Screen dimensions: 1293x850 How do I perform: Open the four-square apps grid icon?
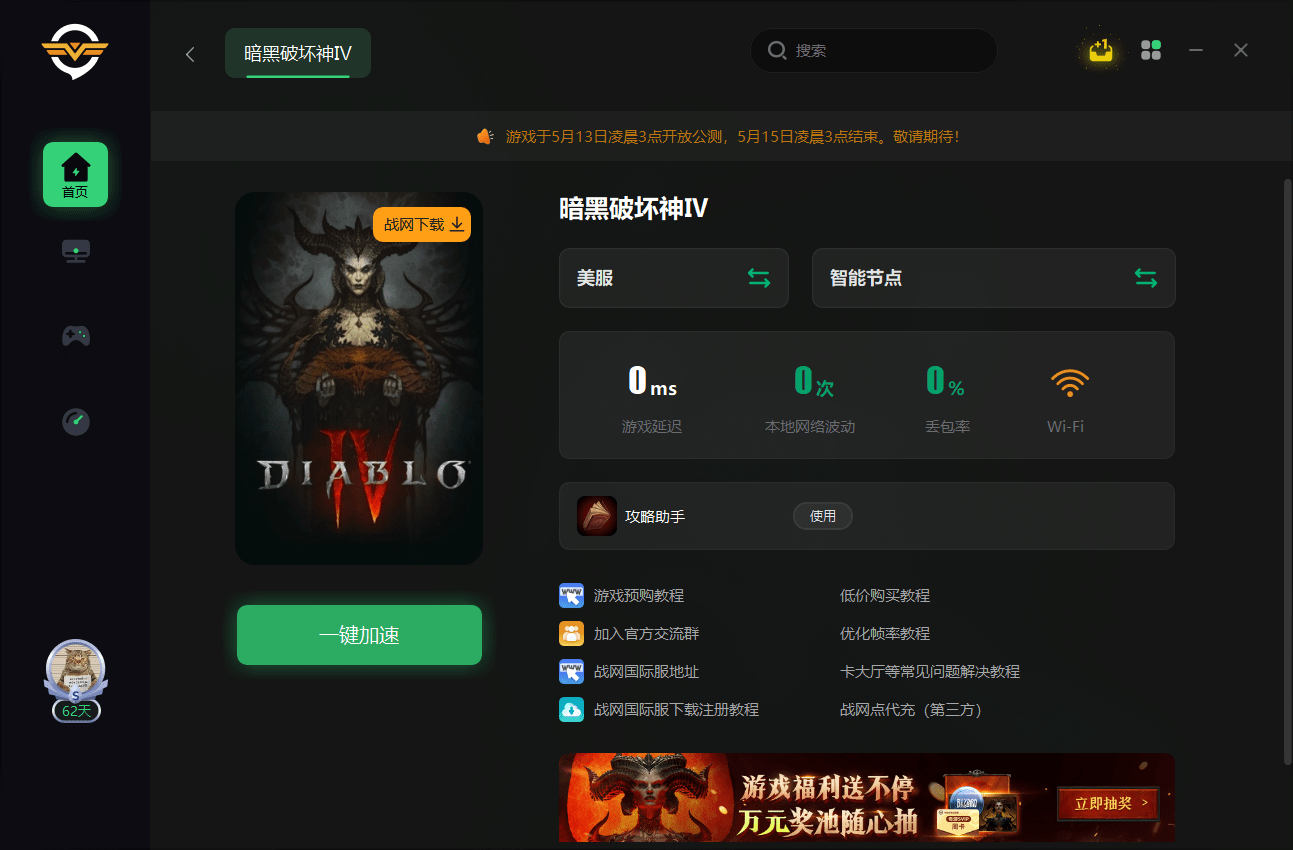[x=1151, y=50]
